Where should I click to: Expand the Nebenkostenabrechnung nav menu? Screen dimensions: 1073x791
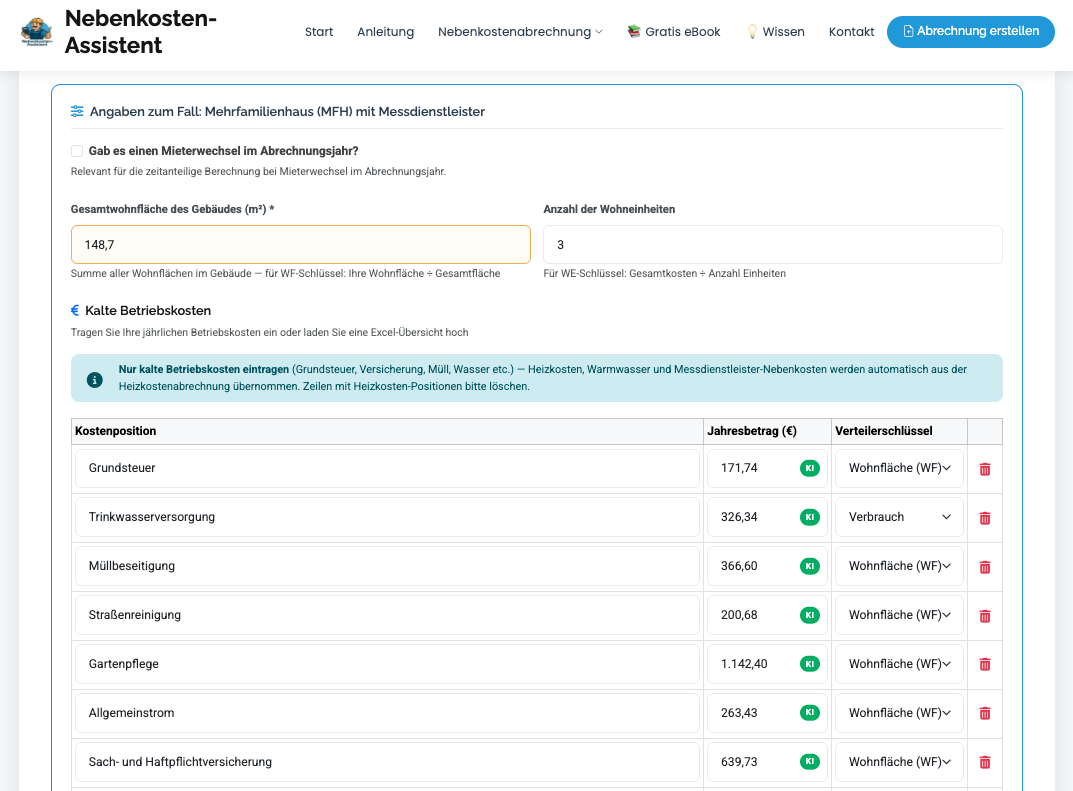[x=520, y=31]
